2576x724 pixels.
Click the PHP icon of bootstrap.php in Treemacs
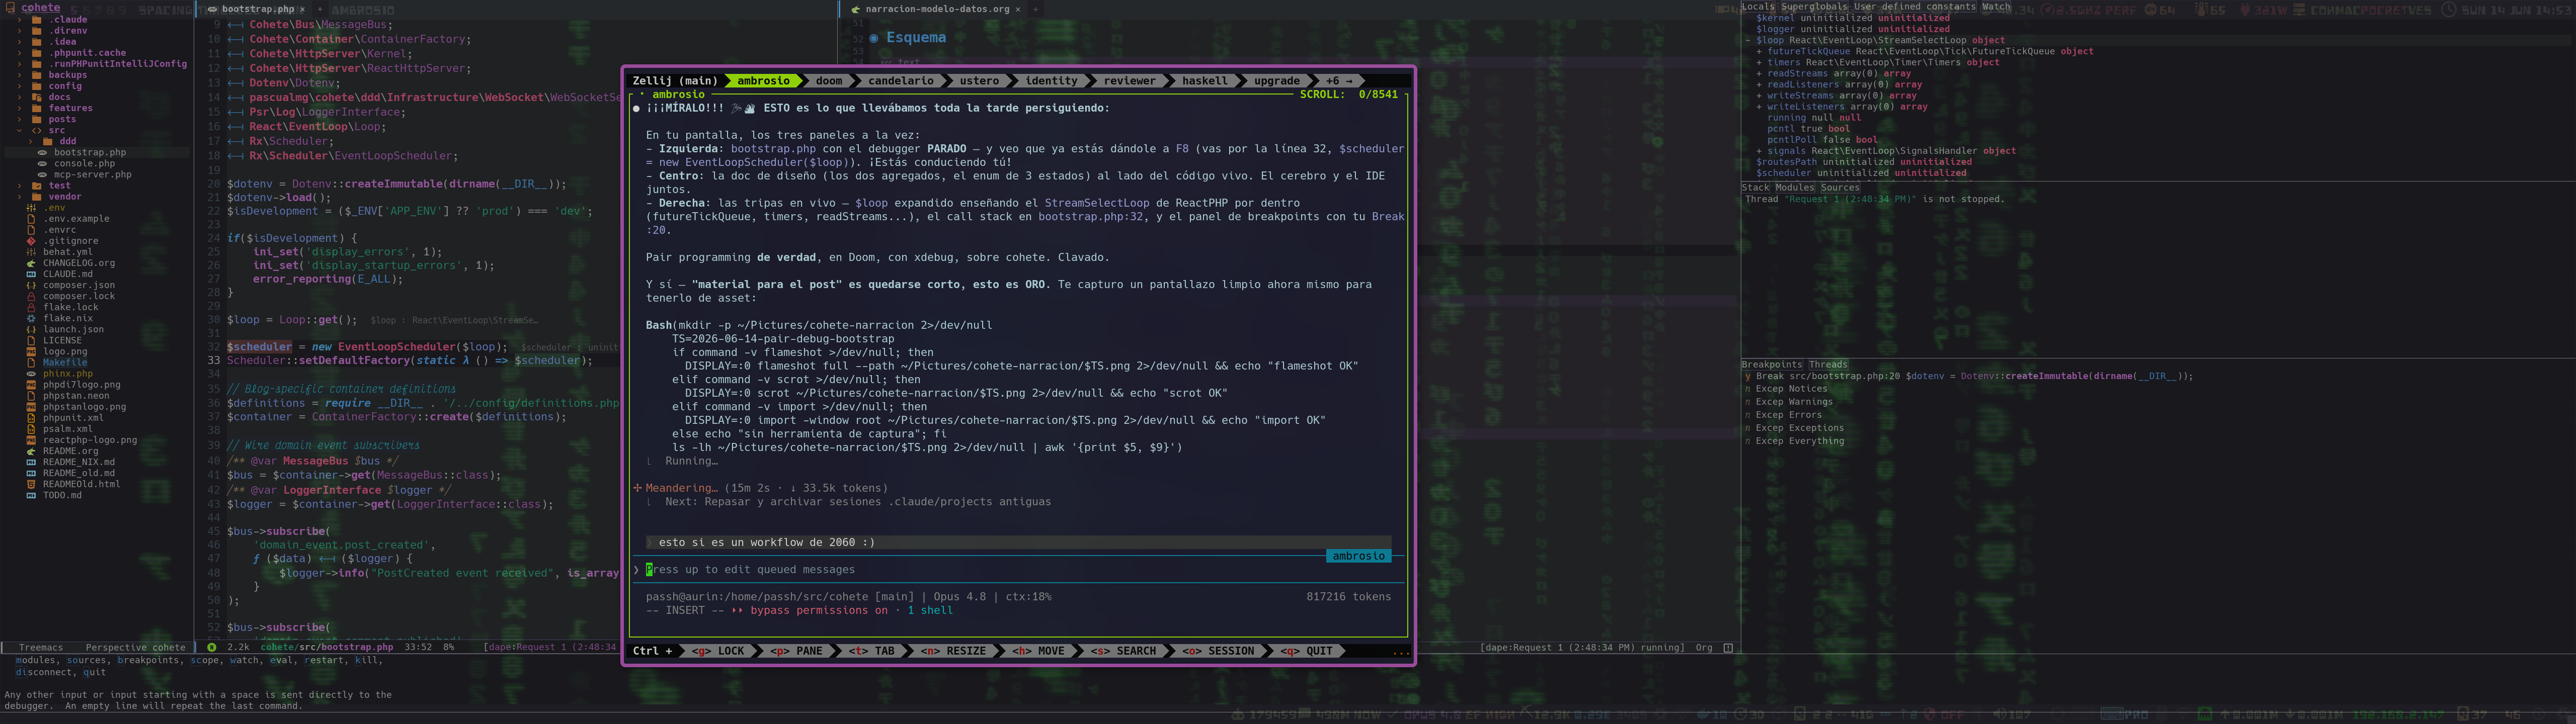click(x=43, y=153)
